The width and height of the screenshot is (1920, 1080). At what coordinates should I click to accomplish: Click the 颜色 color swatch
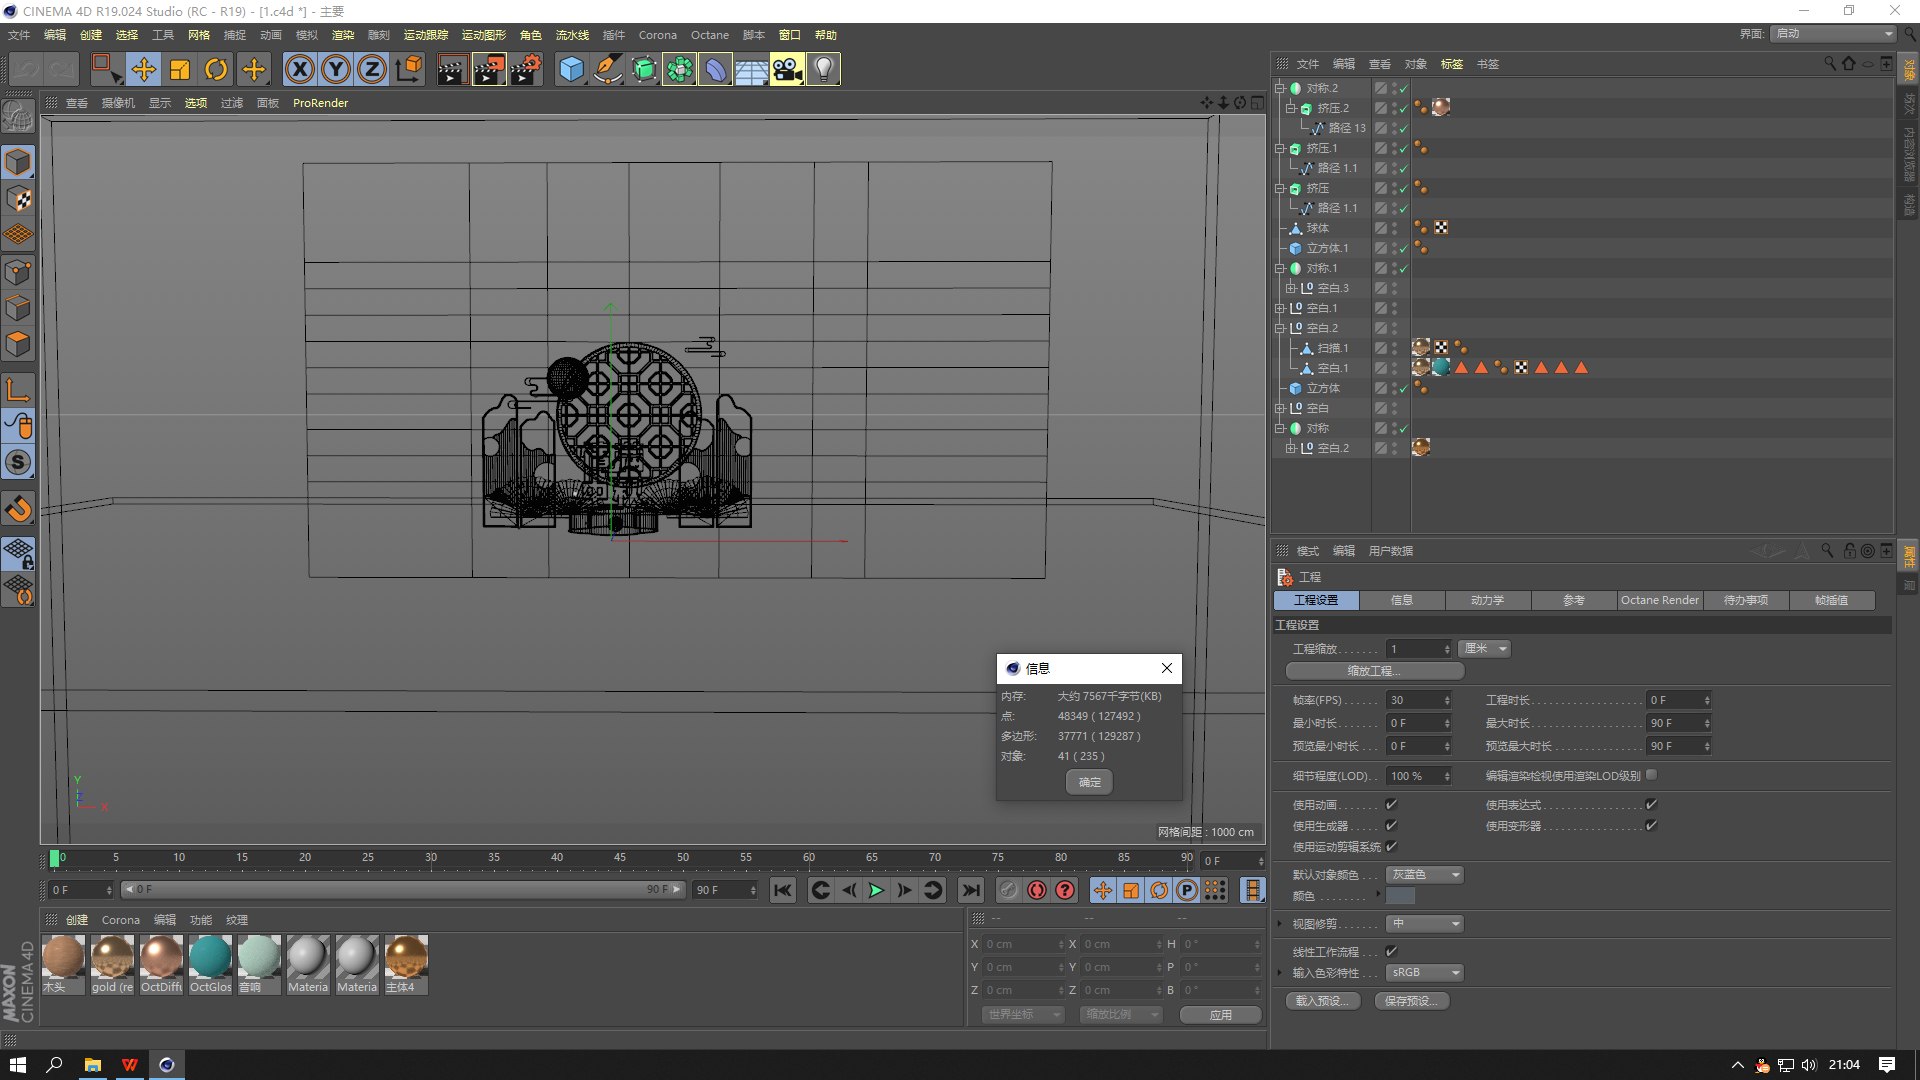[x=1400, y=896]
